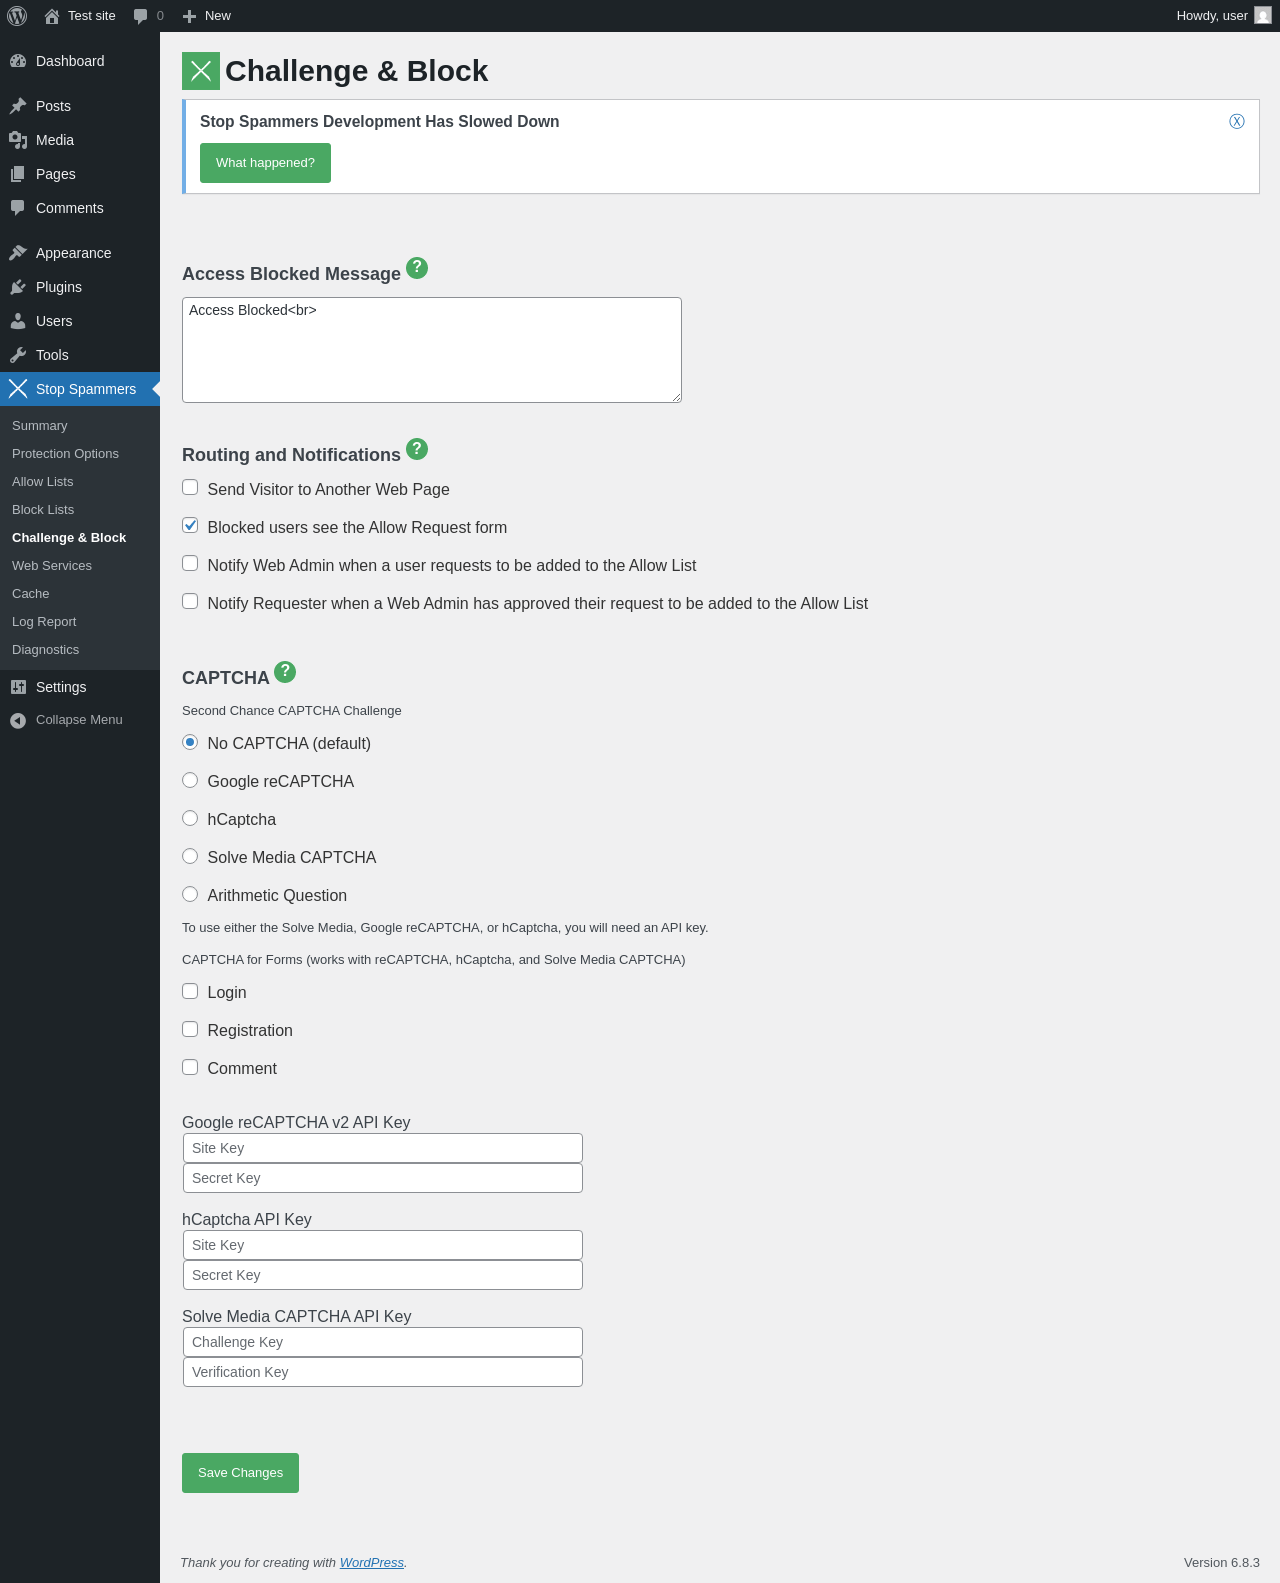Follow the WordPress footer link
1280x1583 pixels.
pyautogui.click(x=371, y=1563)
